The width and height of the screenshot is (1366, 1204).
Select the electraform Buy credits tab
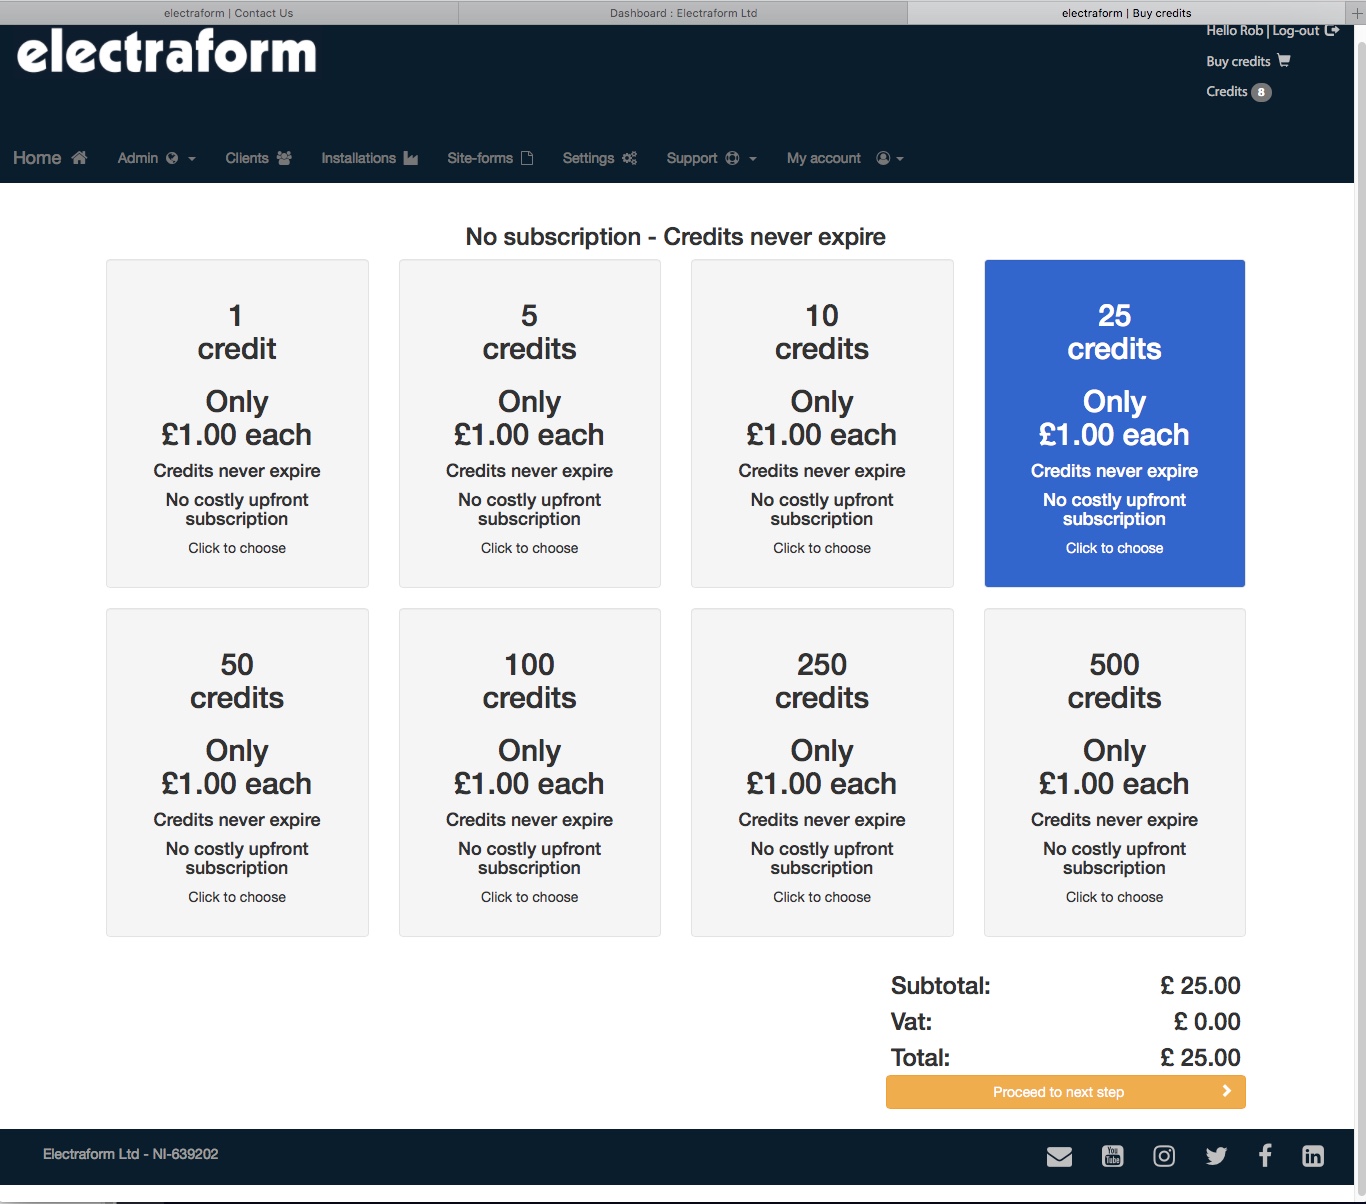[x=1127, y=13]
